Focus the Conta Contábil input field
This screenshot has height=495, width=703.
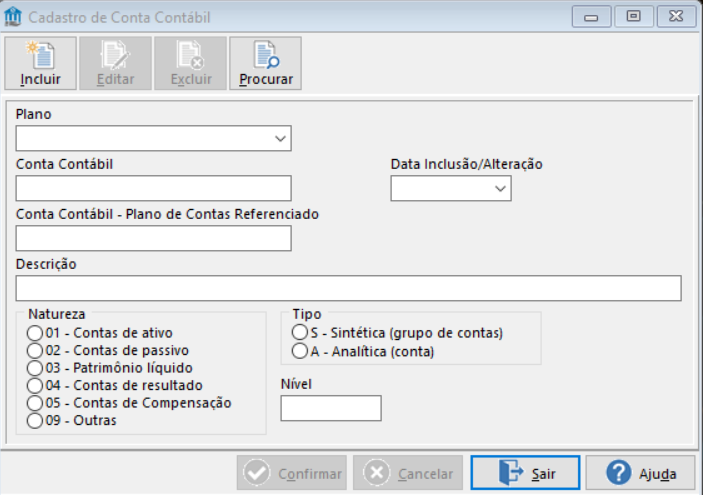coord(153,188)
